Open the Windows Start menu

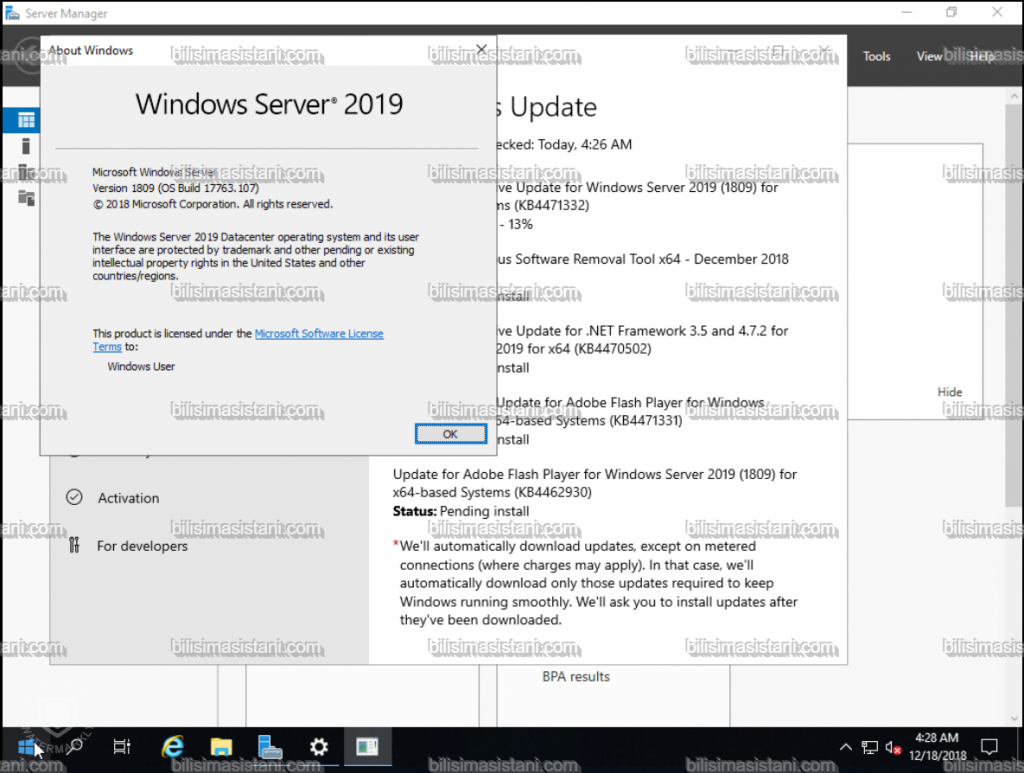click(x=26, y=746)
